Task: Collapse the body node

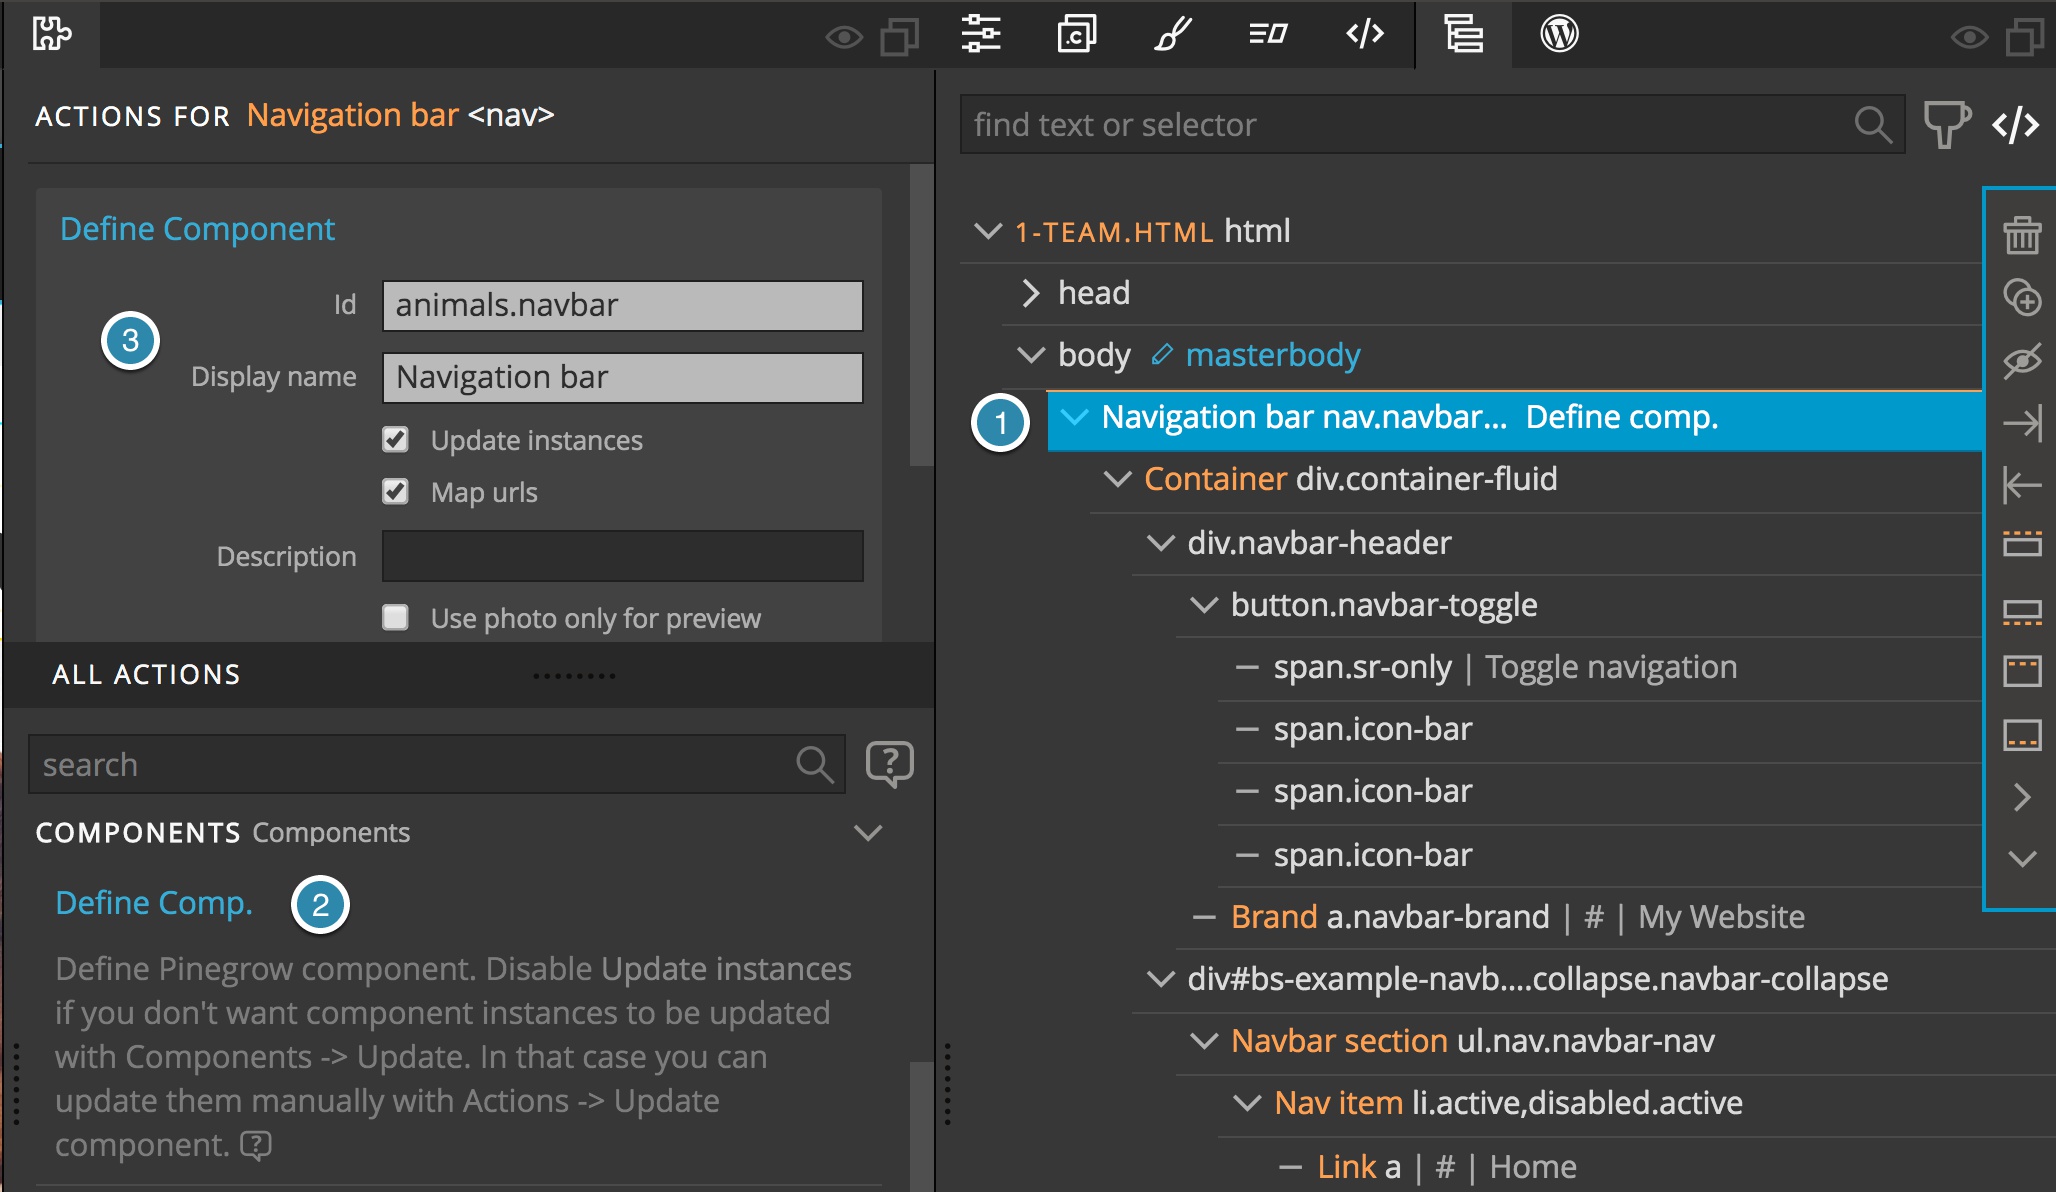Action: tap(1031, 355)
